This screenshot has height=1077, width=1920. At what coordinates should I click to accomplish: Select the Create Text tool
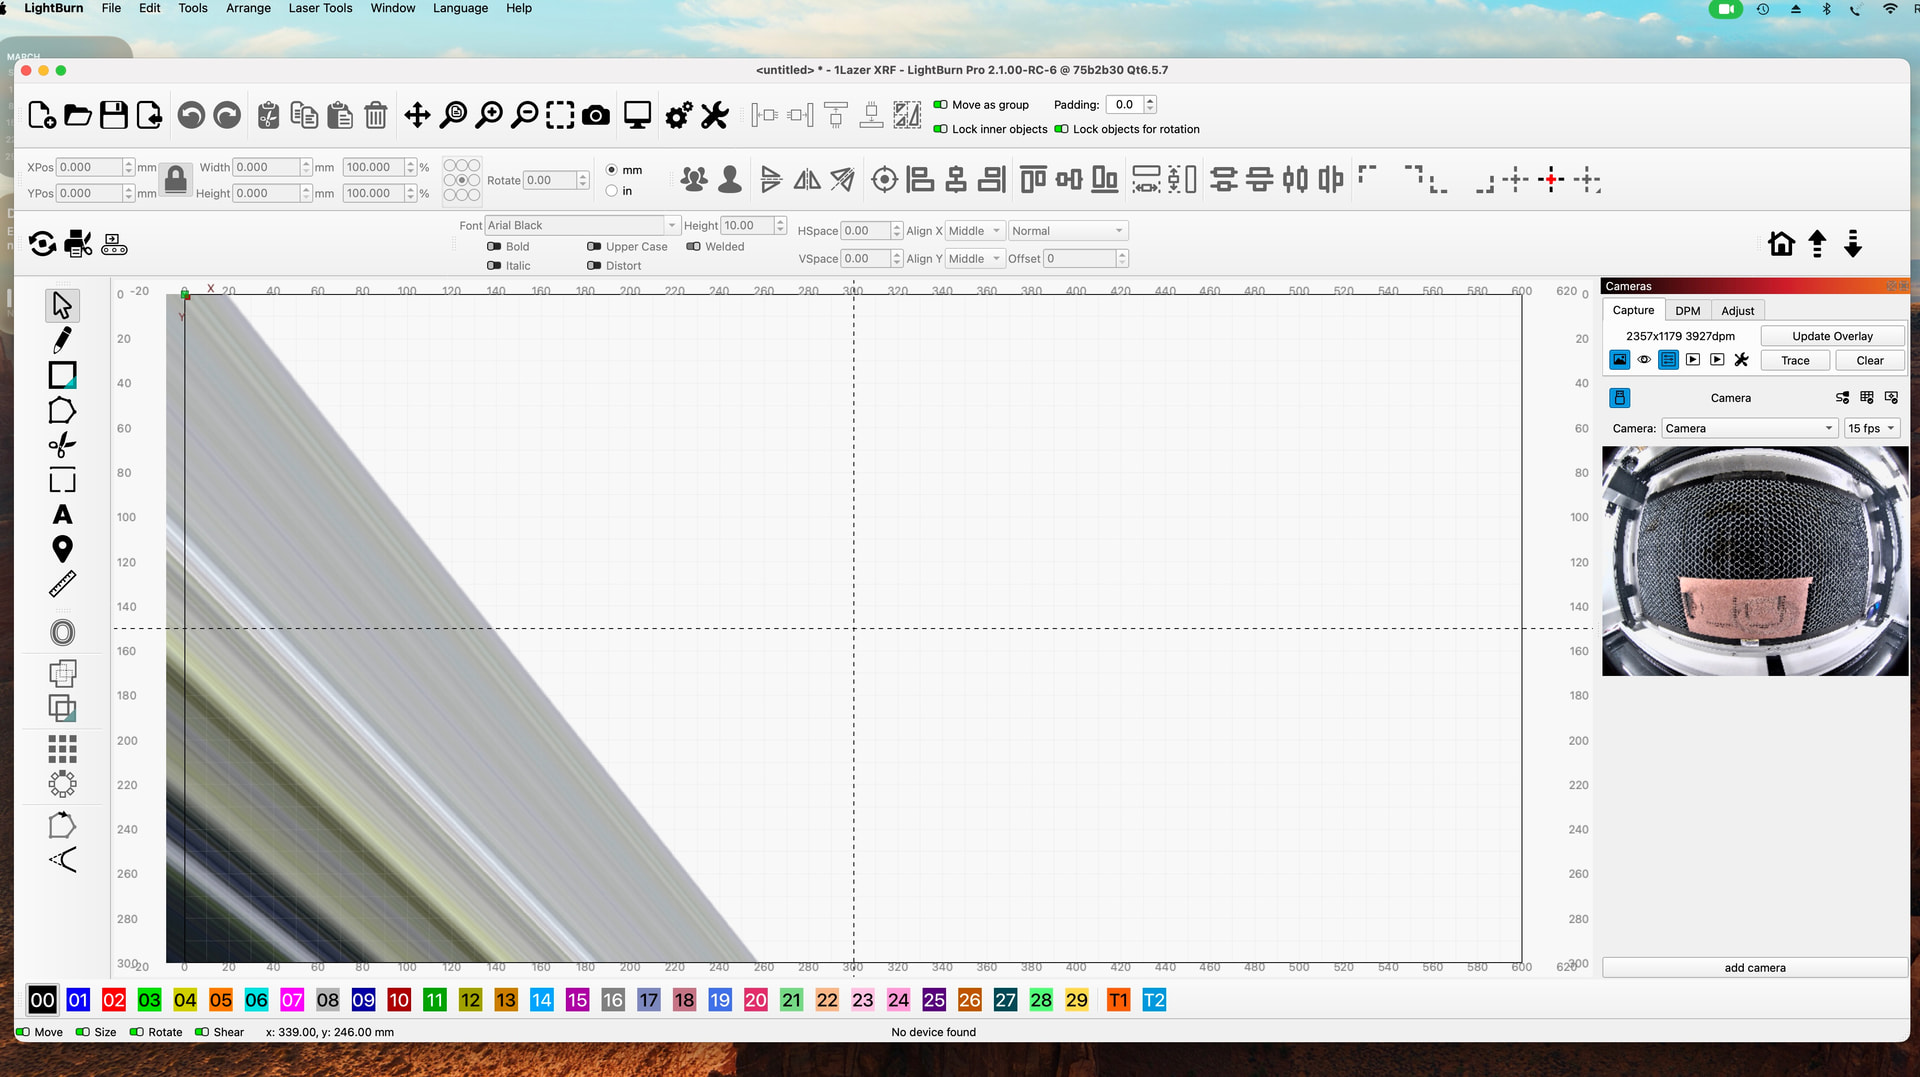(x=62, y=515)
